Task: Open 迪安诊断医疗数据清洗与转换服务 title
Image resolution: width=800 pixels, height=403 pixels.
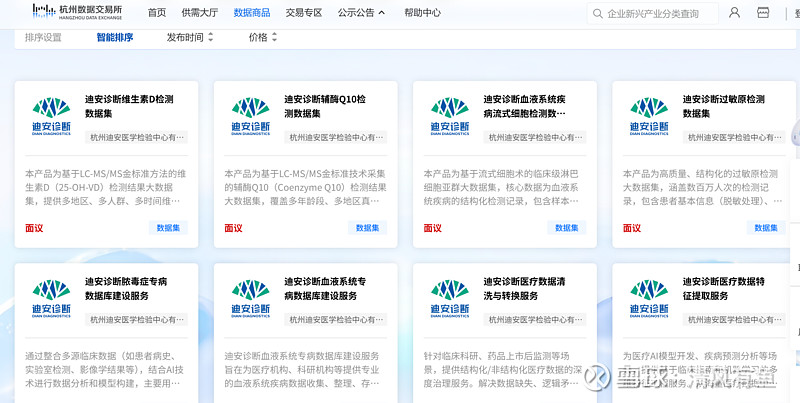Action: (x=524, y=288)
